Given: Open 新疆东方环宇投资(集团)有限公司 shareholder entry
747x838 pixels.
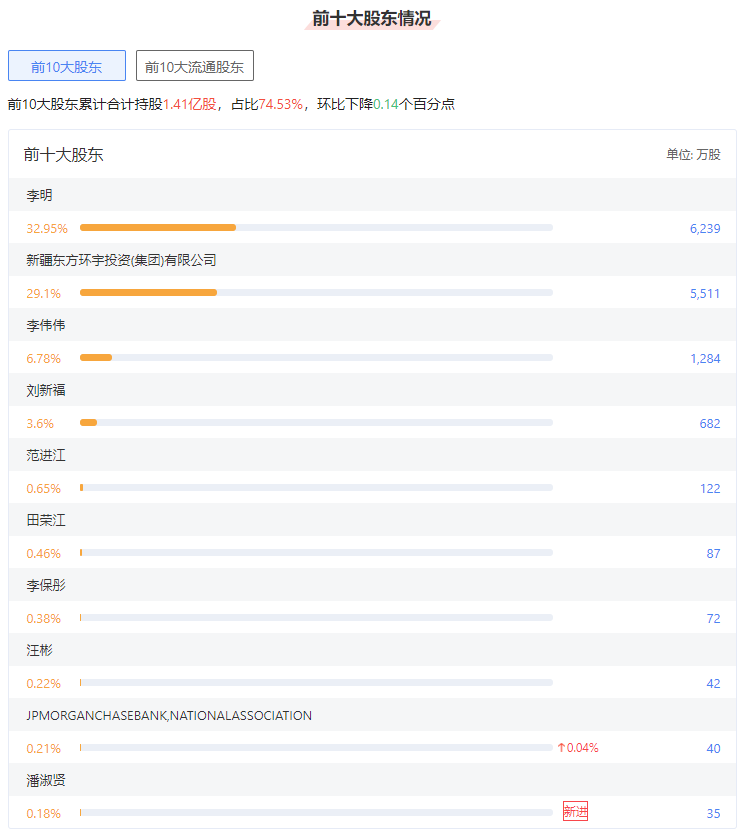Looking at the screenshot, I should point(121,260).
